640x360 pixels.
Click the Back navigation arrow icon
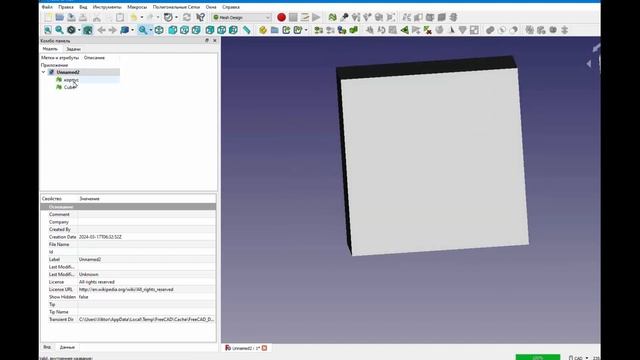coord(101,30)
